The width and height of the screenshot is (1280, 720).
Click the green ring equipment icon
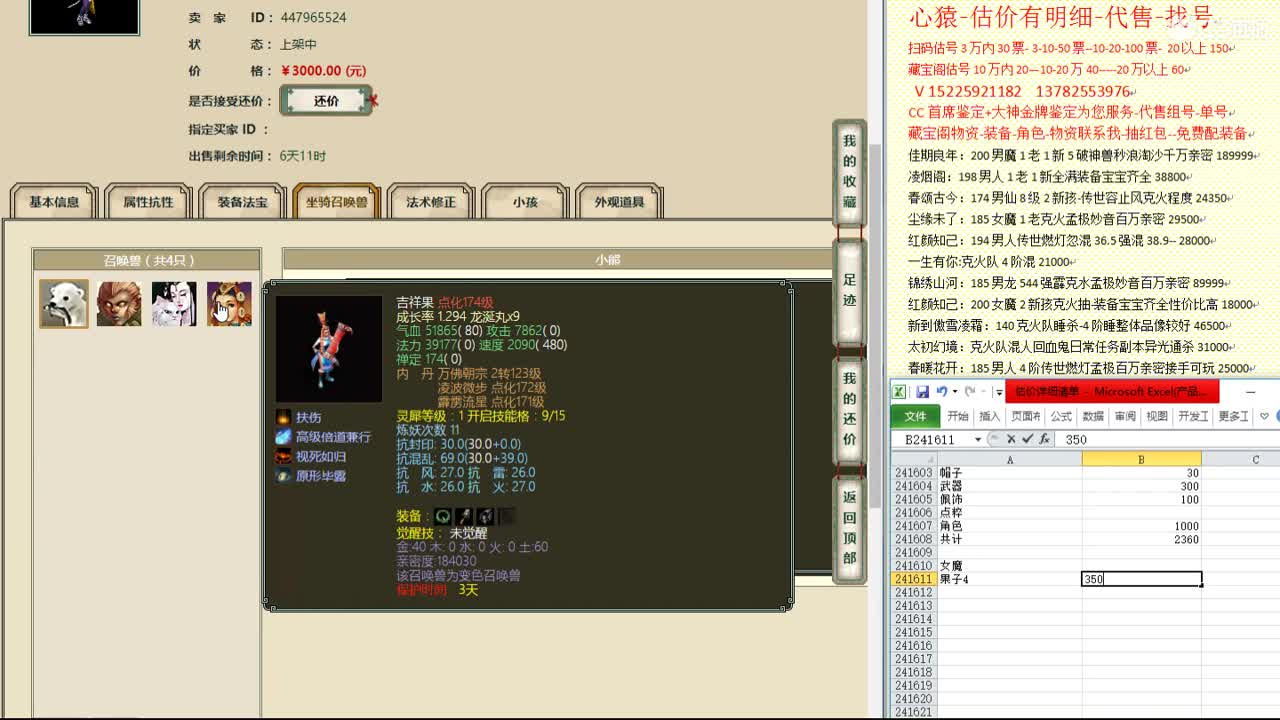[443, 516]
